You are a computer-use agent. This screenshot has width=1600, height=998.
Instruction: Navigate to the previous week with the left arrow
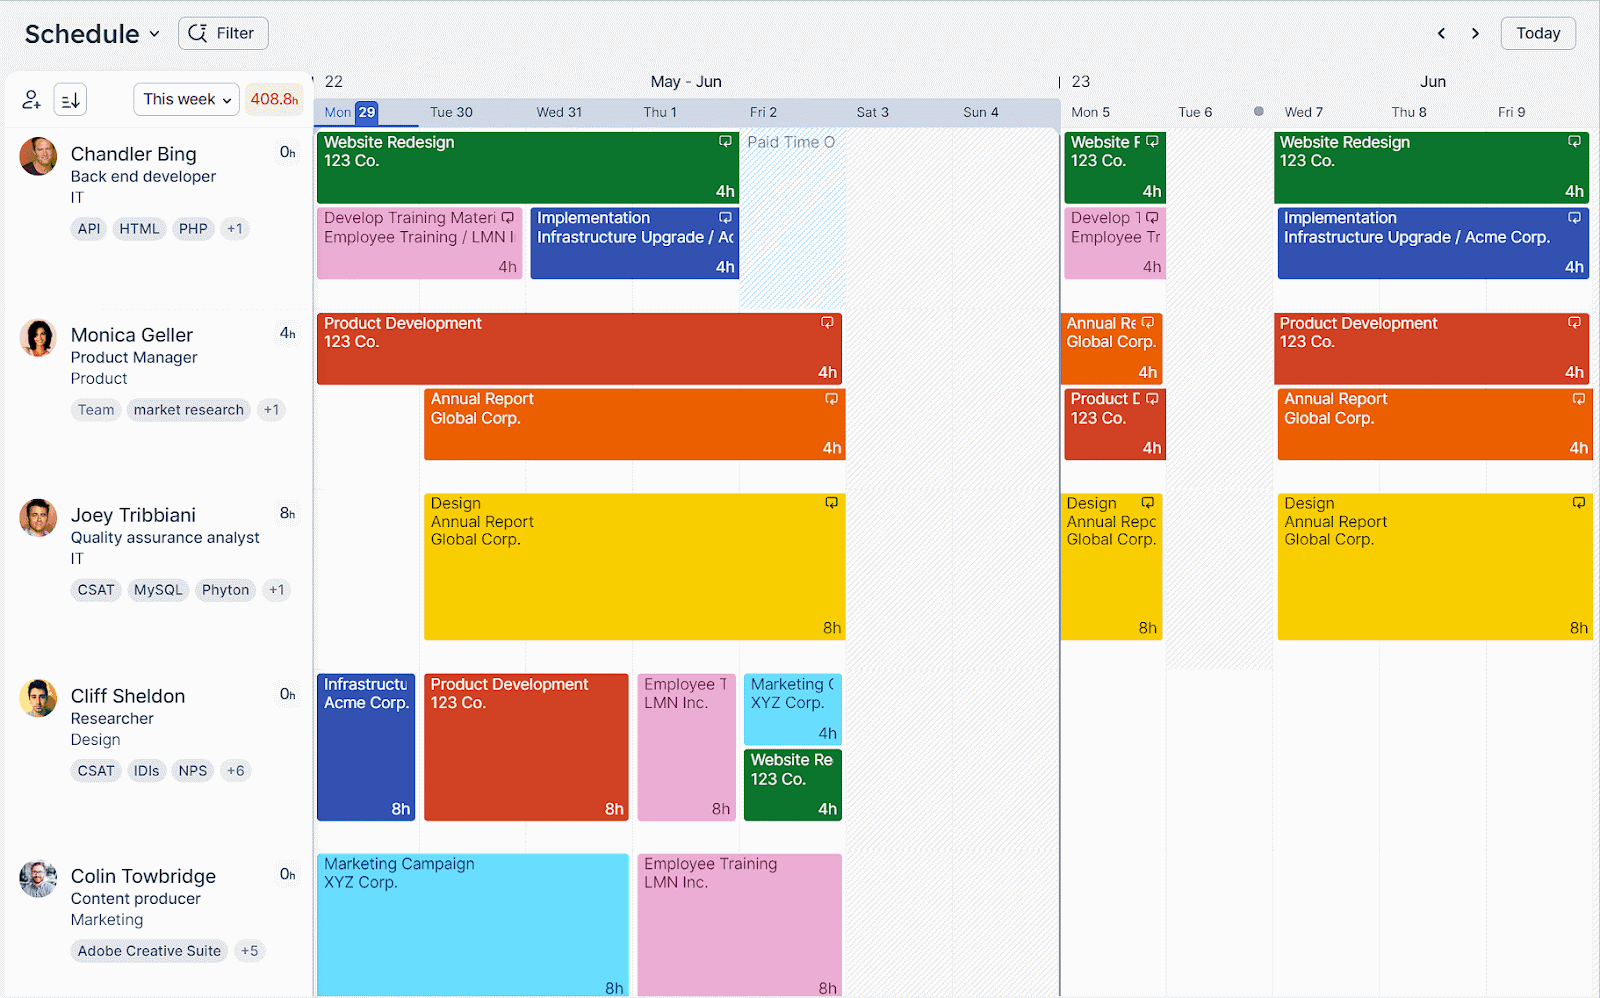coord(1441,33)
